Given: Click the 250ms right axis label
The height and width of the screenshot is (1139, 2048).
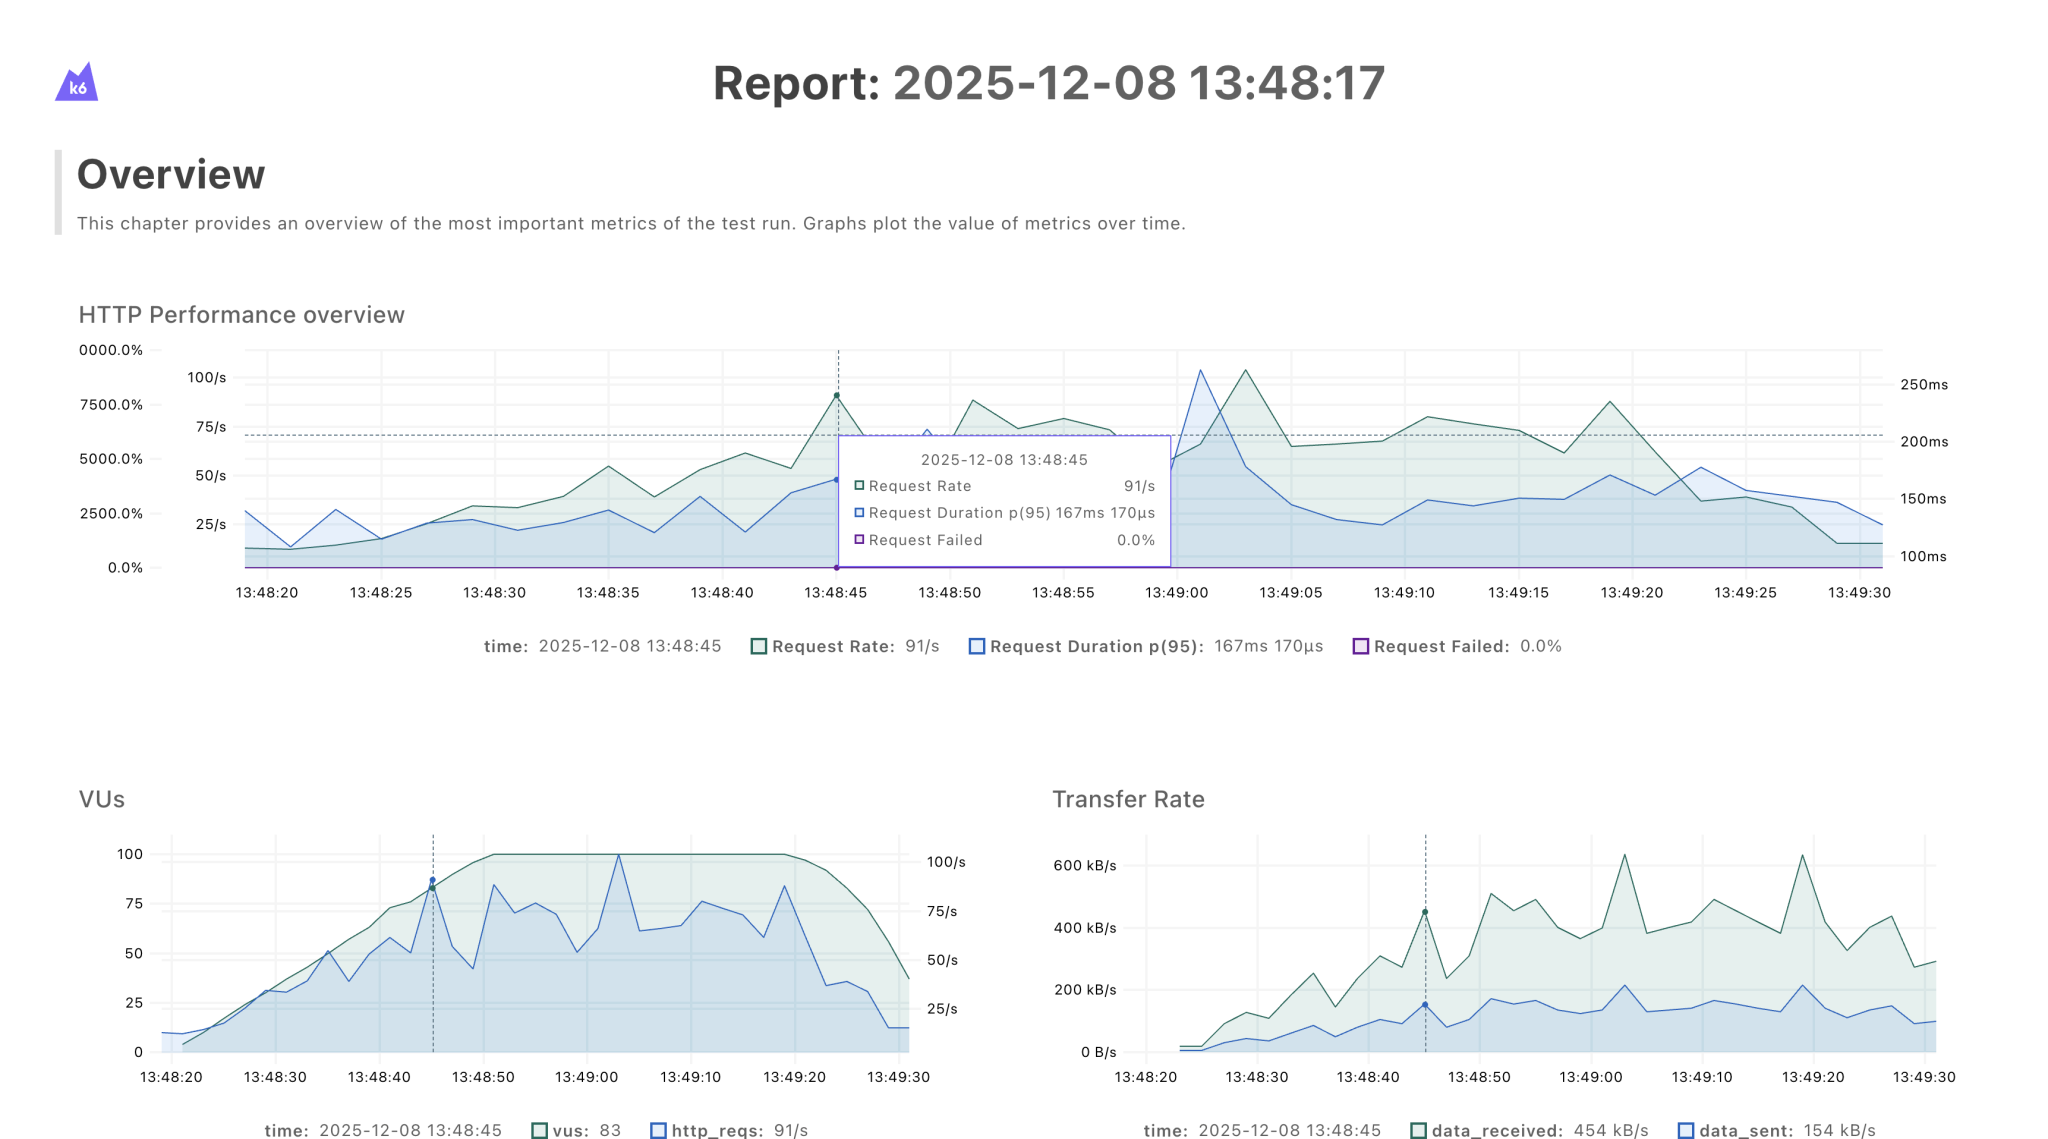Looking at the screenshot, I should pos(1923,385).
